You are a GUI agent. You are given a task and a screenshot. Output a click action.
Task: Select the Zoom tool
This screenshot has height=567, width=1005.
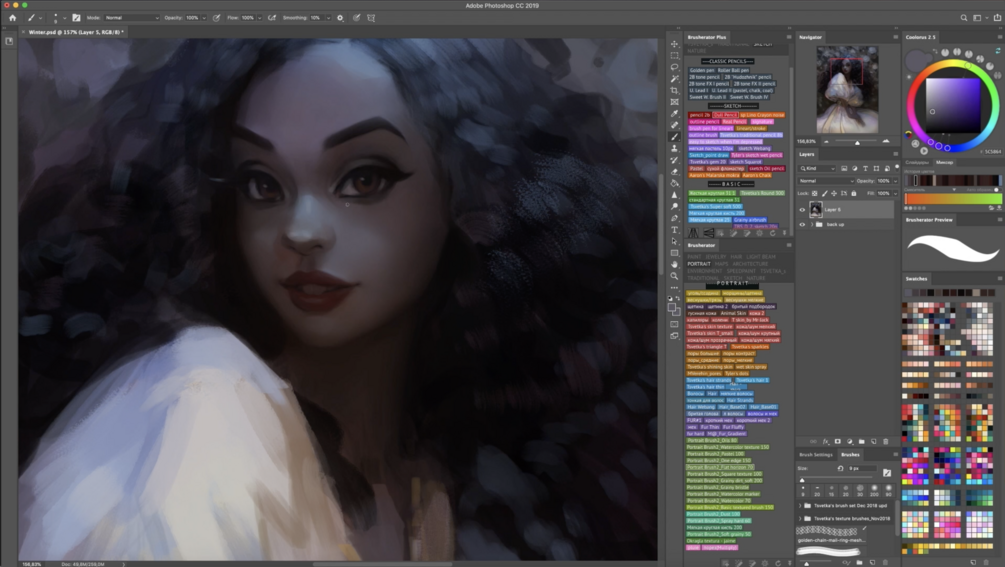(x=674, y=275)
